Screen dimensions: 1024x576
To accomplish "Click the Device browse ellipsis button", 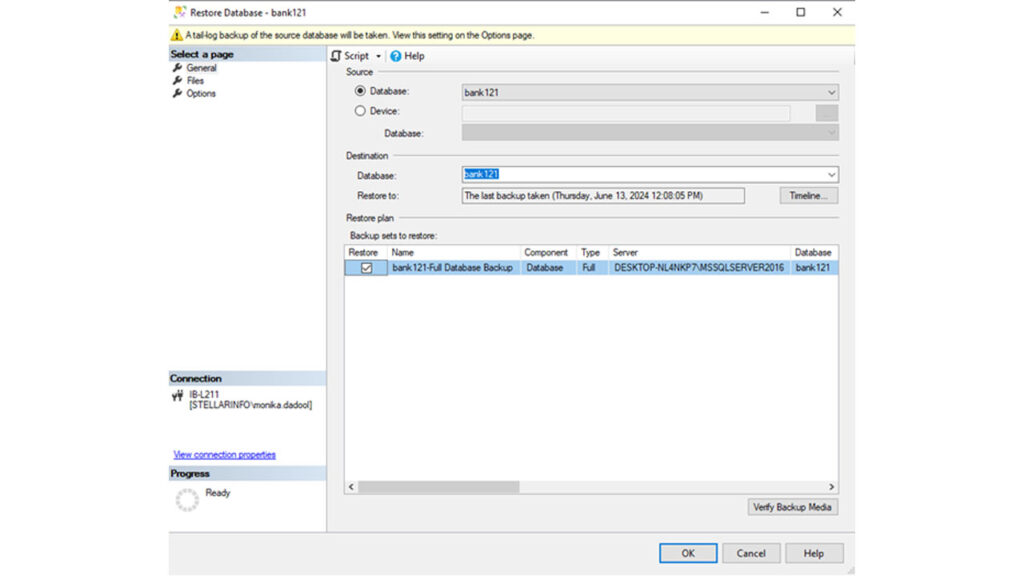I will point(827,113).
